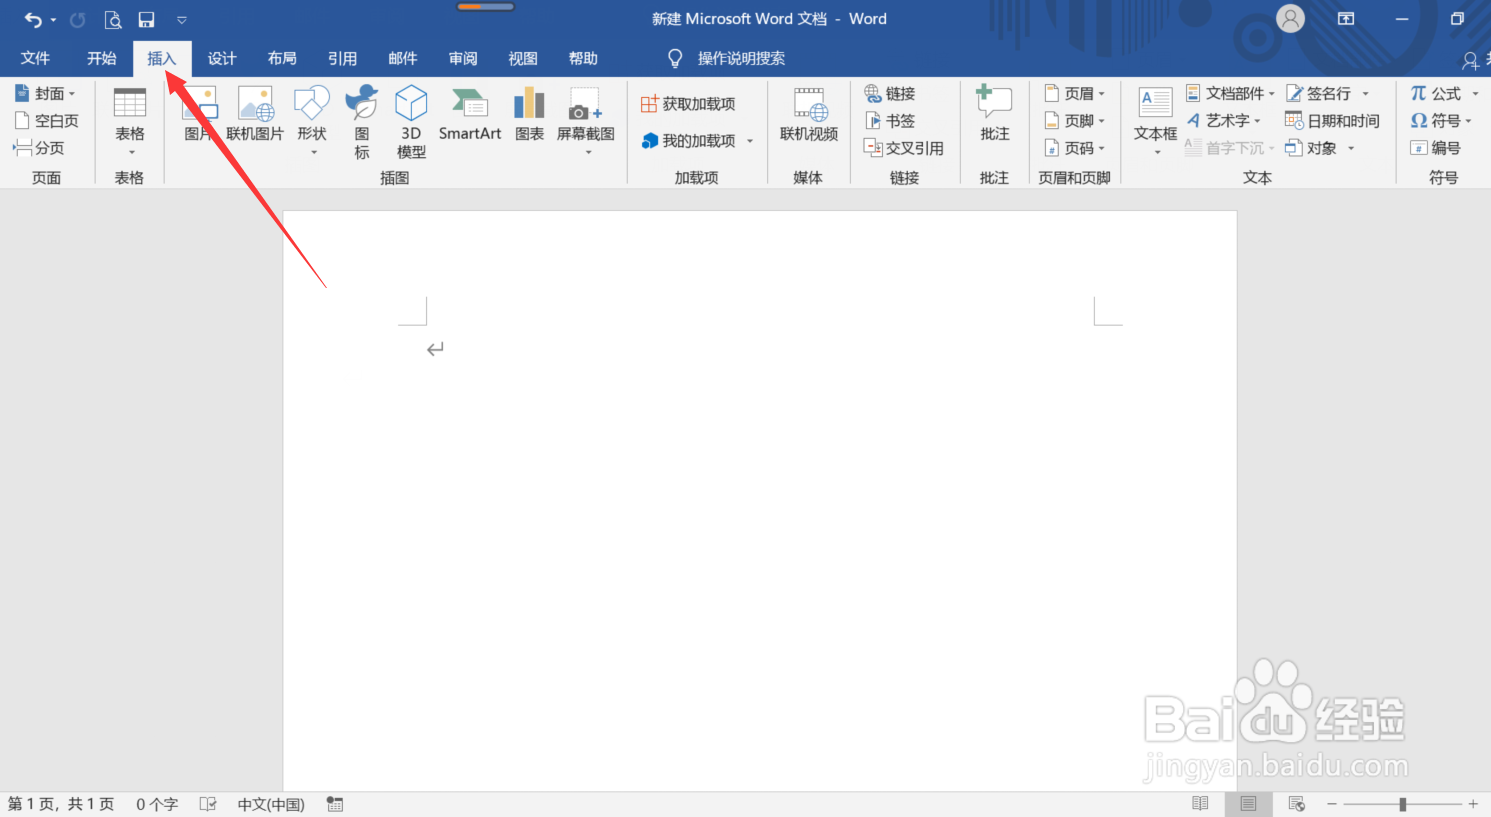The image size is (1491, 817).
Task: Click the page count status 第1页，共1页
Action: [x=61, y=804]
